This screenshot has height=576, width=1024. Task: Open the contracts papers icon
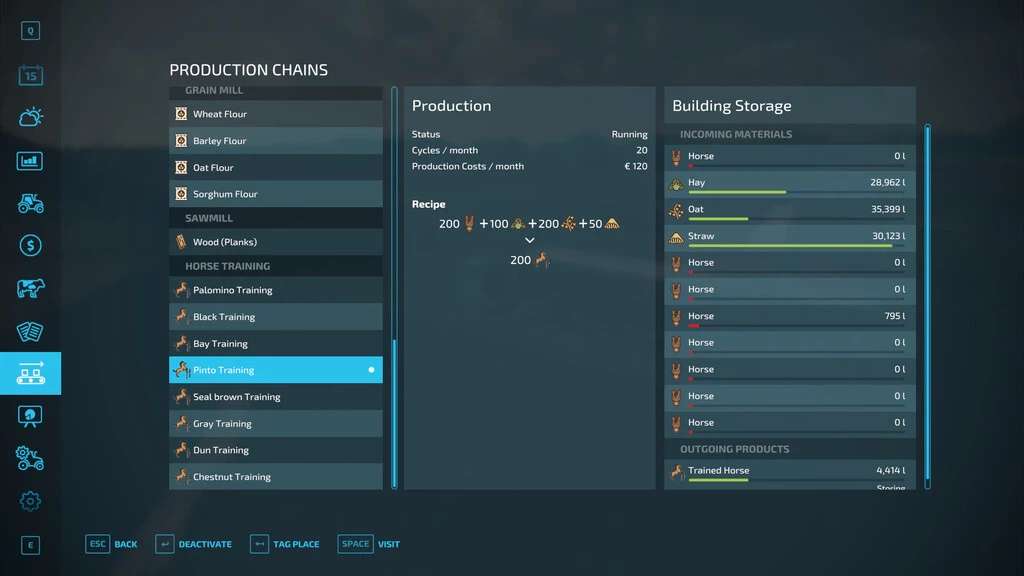[30, 332]
